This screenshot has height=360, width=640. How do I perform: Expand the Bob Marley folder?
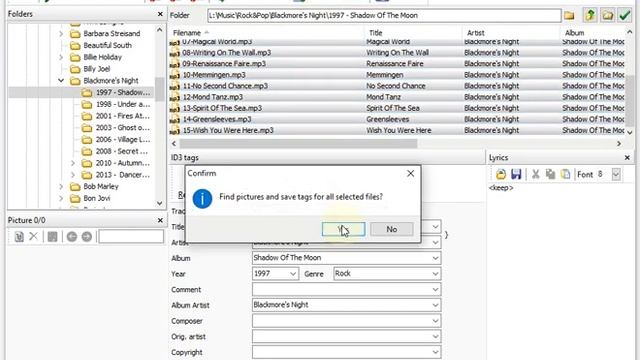coord(61,187)
